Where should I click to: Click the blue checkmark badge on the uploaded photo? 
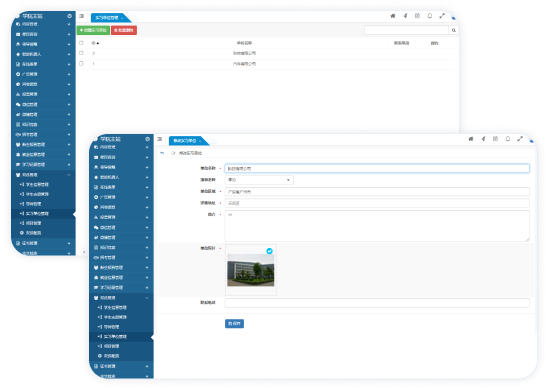[269, 251]
